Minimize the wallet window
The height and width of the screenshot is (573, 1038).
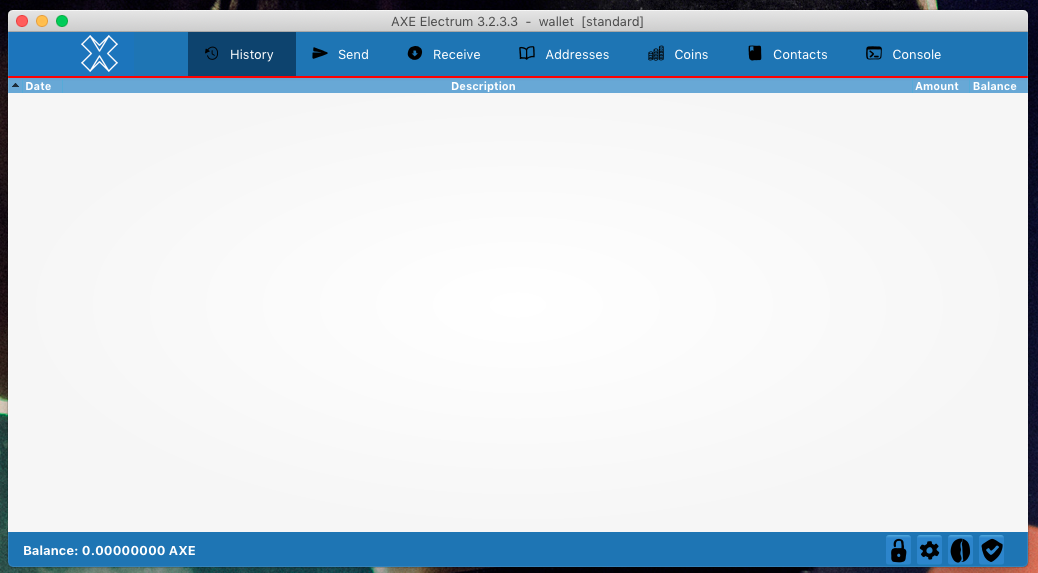[42, 21]
